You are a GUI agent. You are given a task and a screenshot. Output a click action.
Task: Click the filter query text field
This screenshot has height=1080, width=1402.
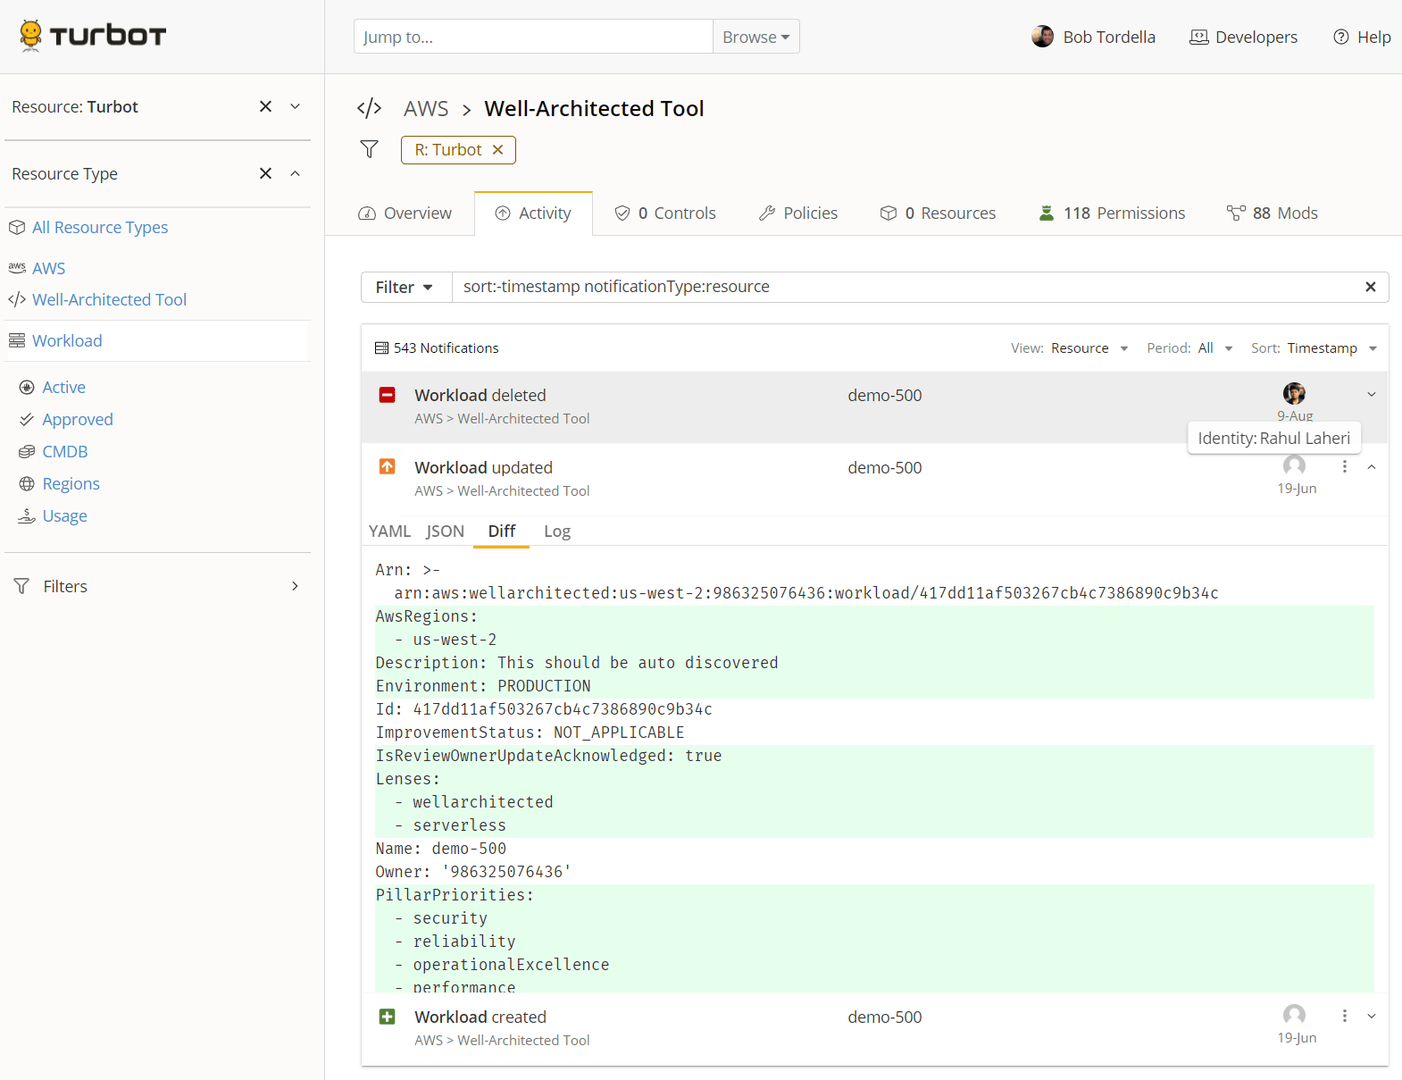click(902, 287)
